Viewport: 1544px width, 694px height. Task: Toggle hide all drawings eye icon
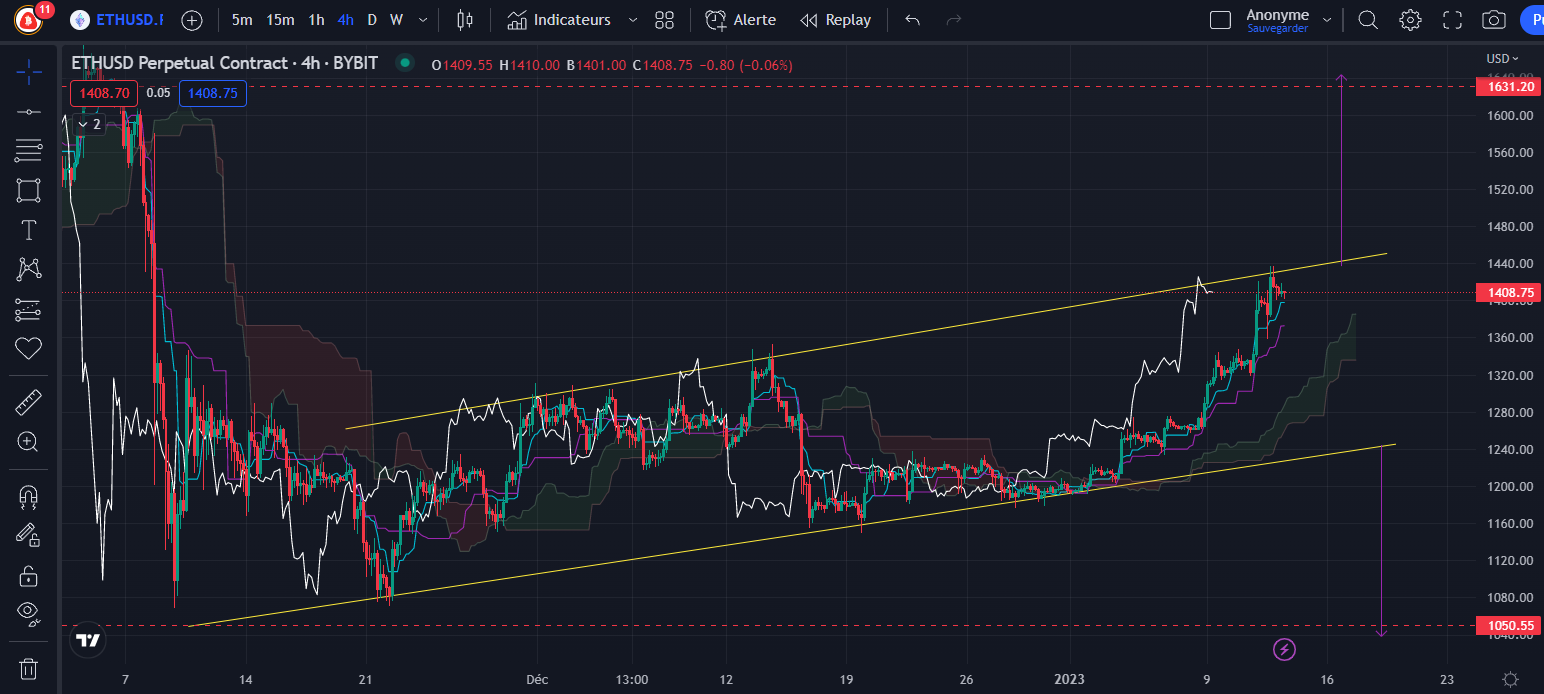click(28, 612)
